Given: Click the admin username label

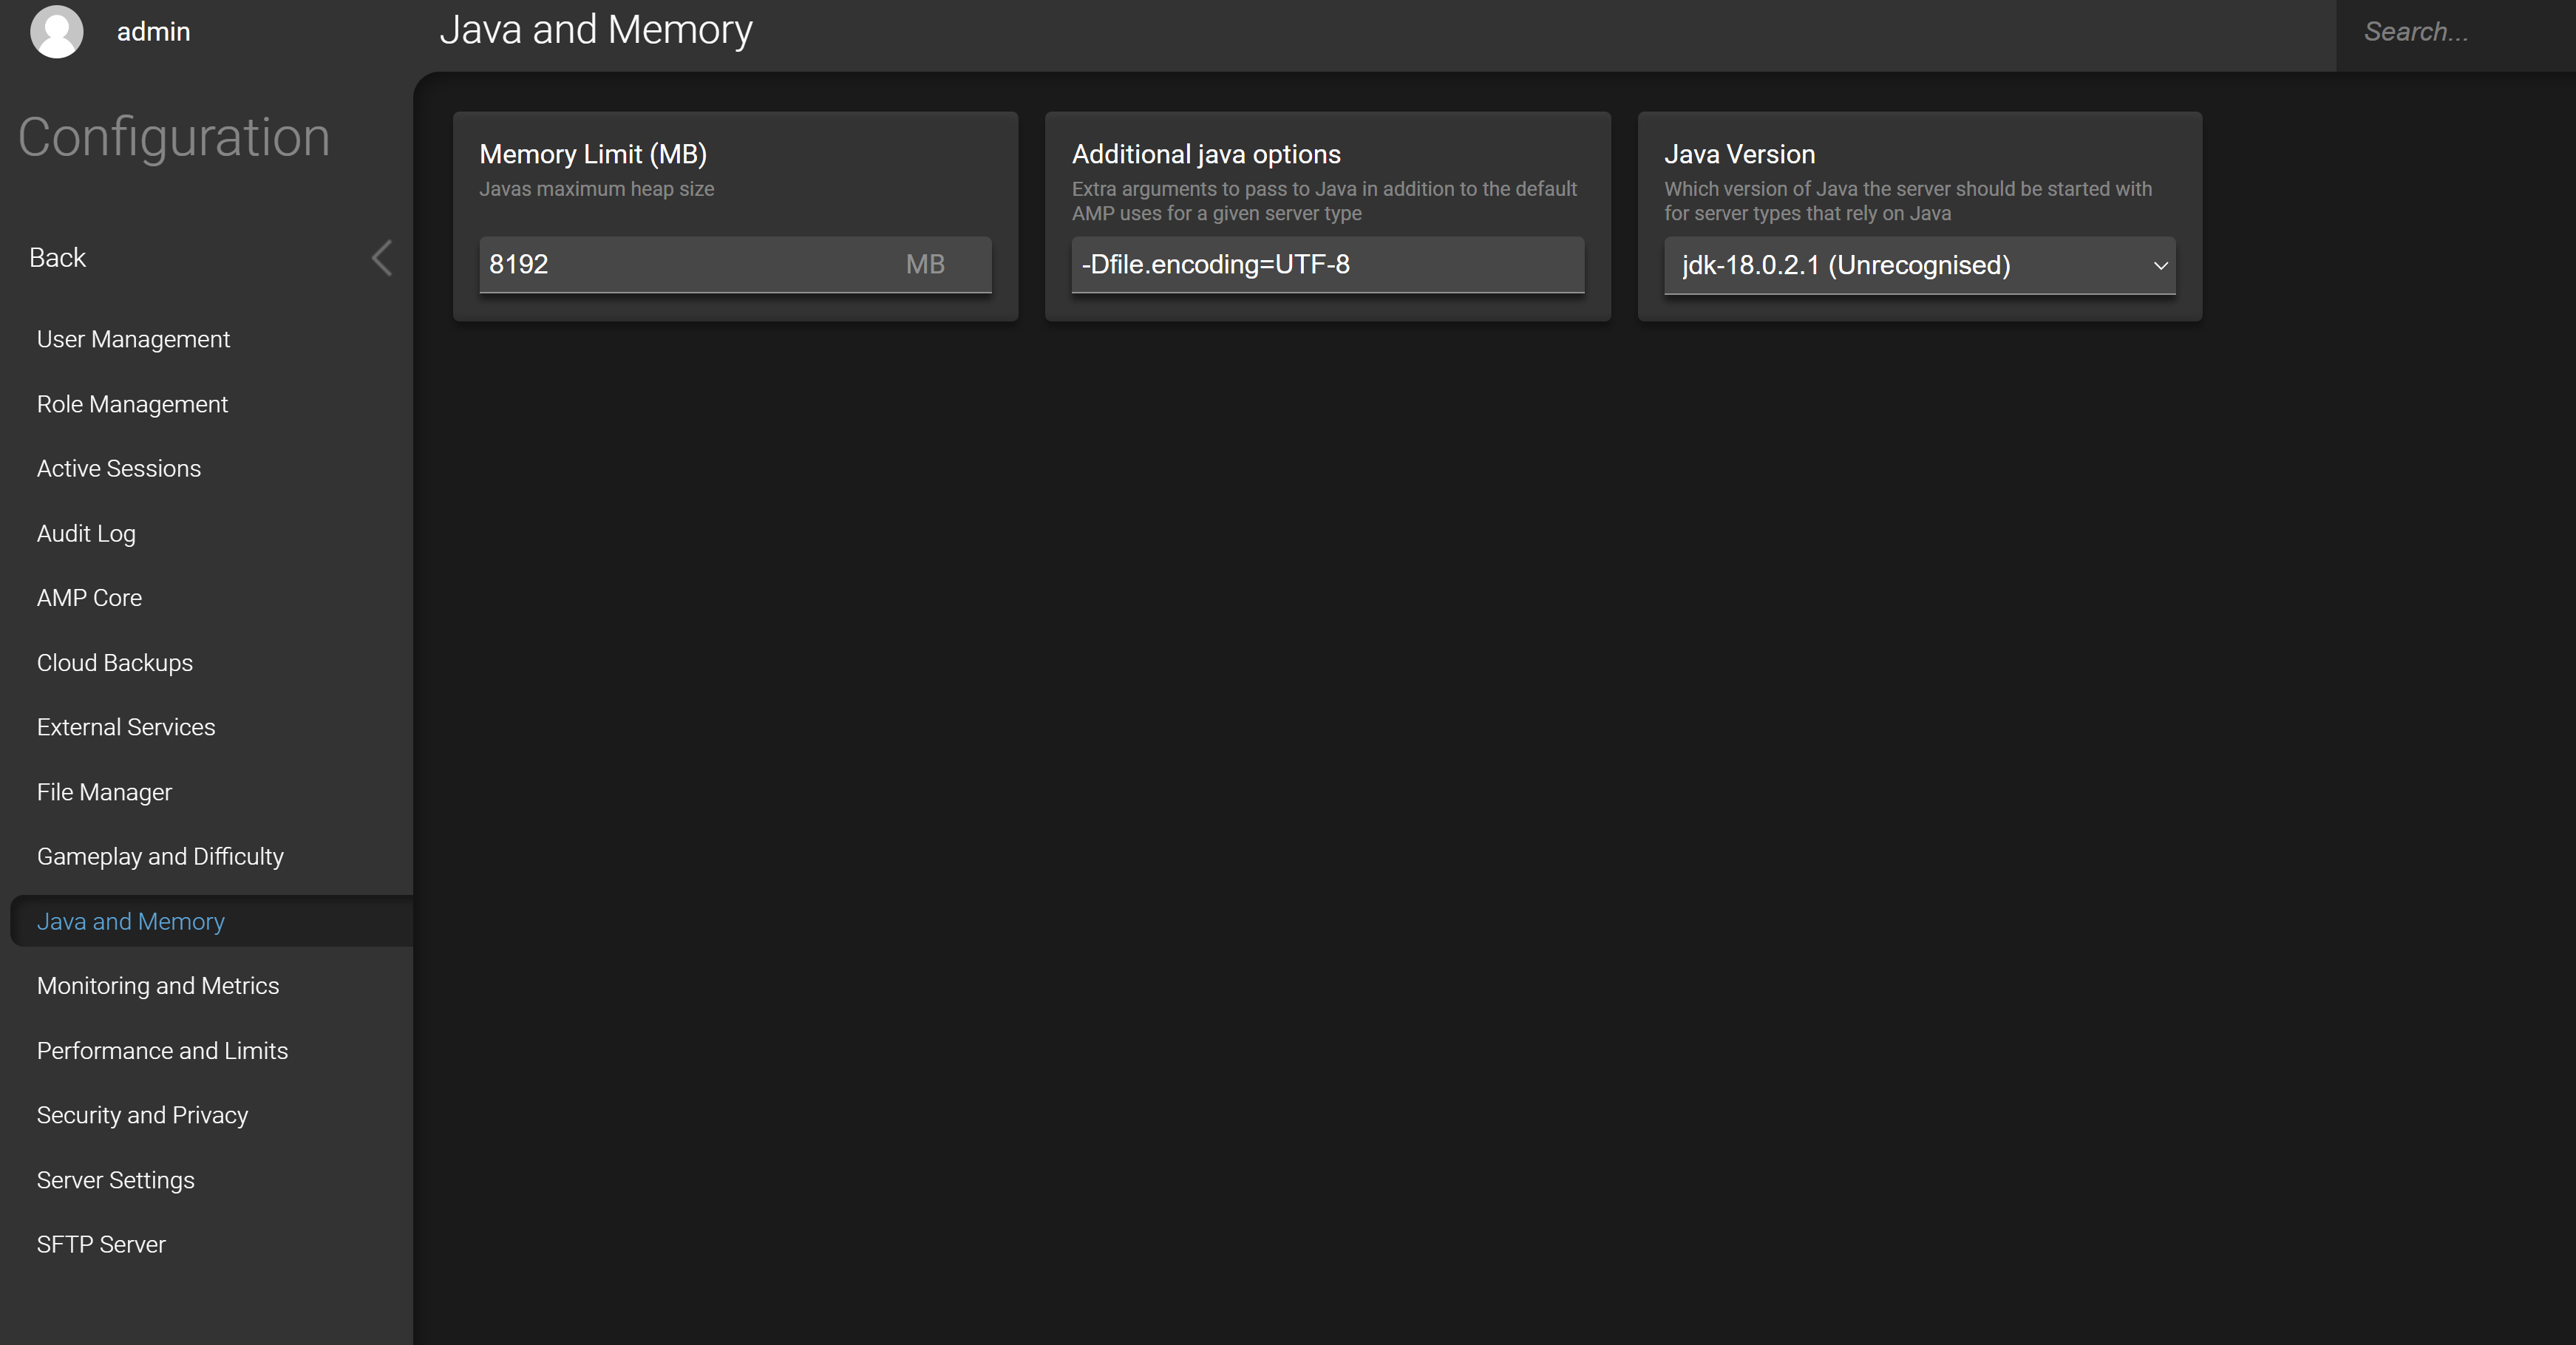Looking at the screenshot, I should click(153, 32).
